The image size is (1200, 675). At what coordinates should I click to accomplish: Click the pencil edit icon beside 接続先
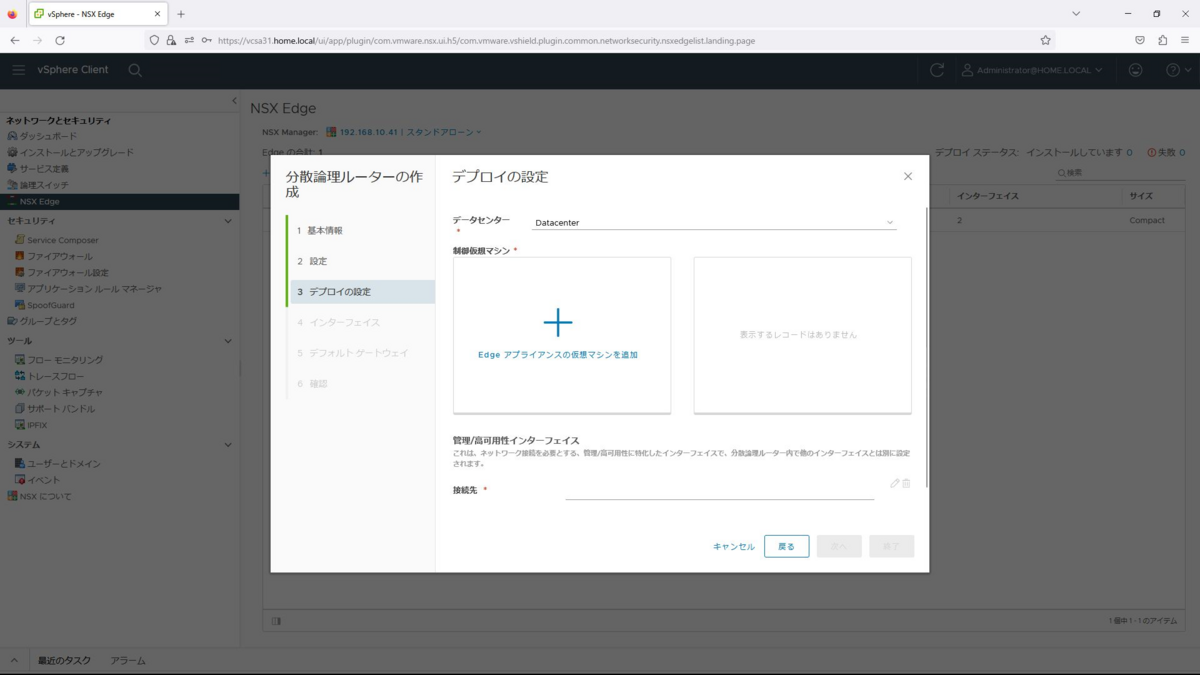coord(895,484)
